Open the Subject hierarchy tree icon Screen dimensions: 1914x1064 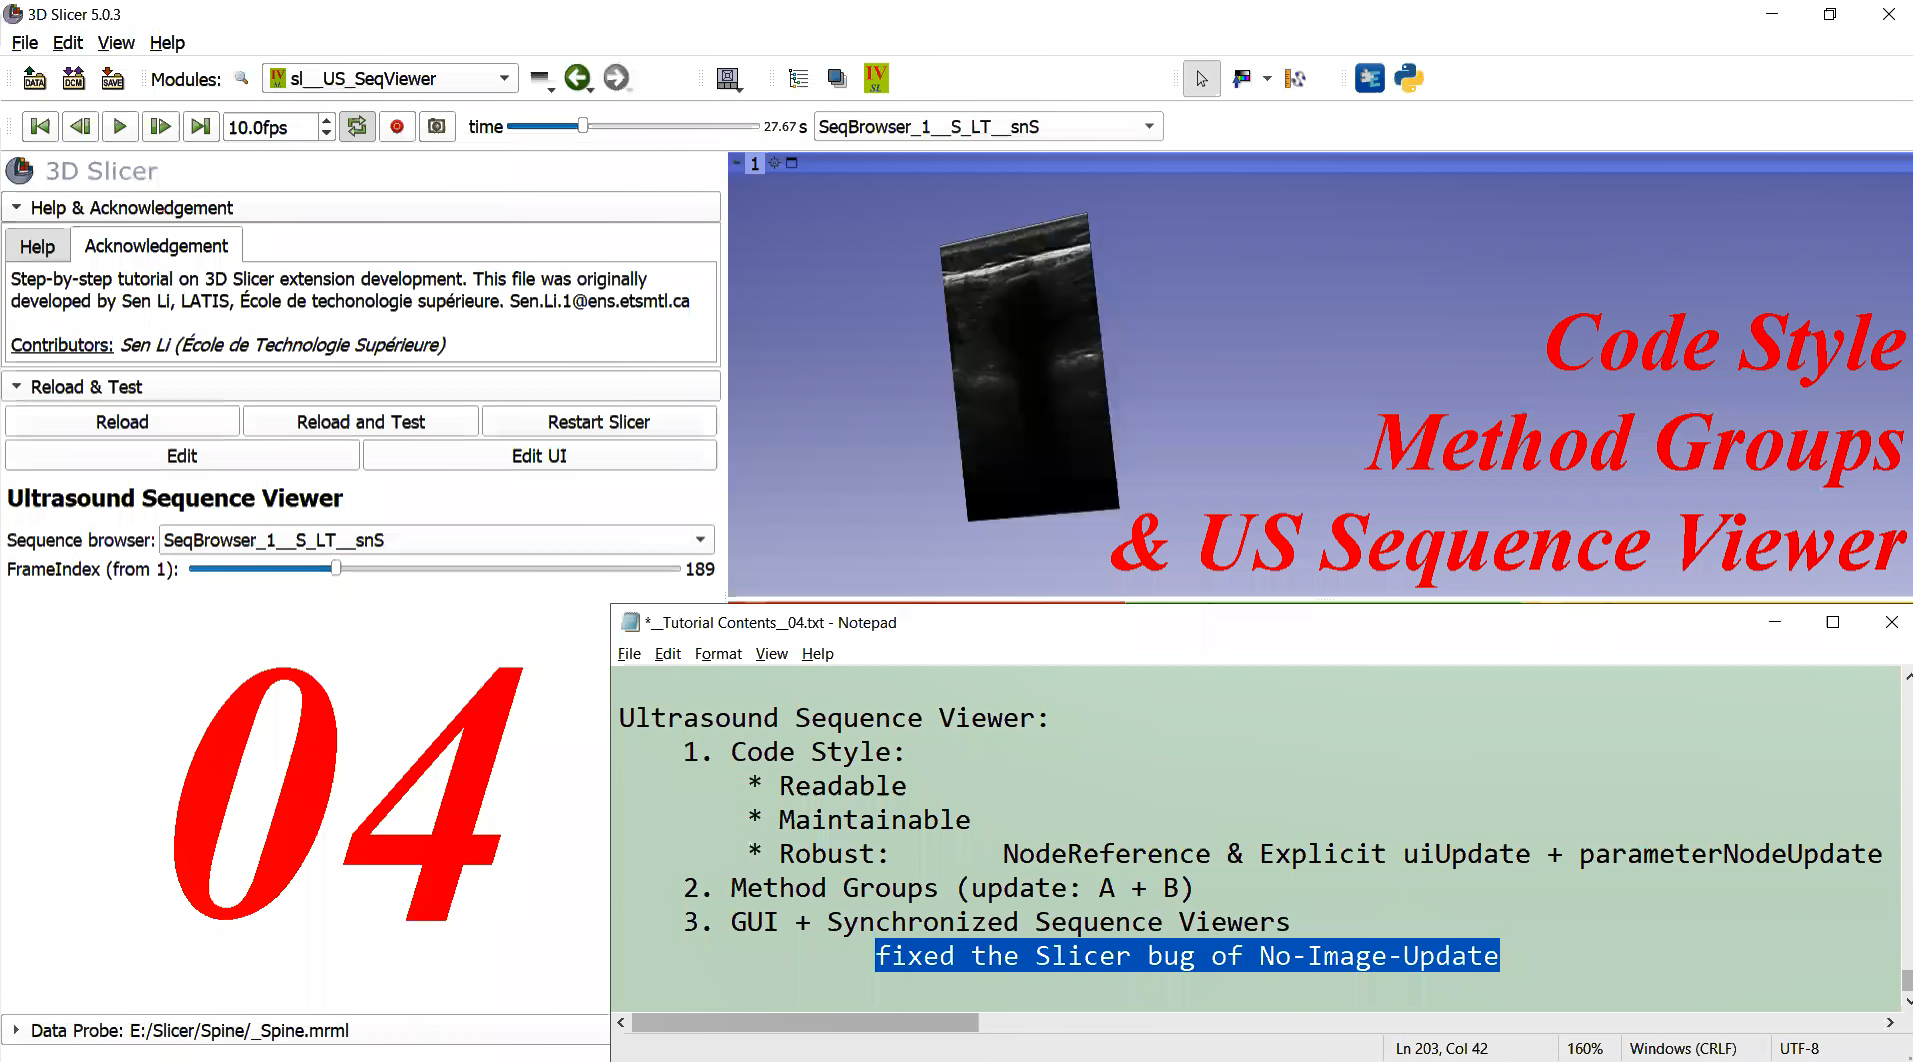(x=798, y=78)
